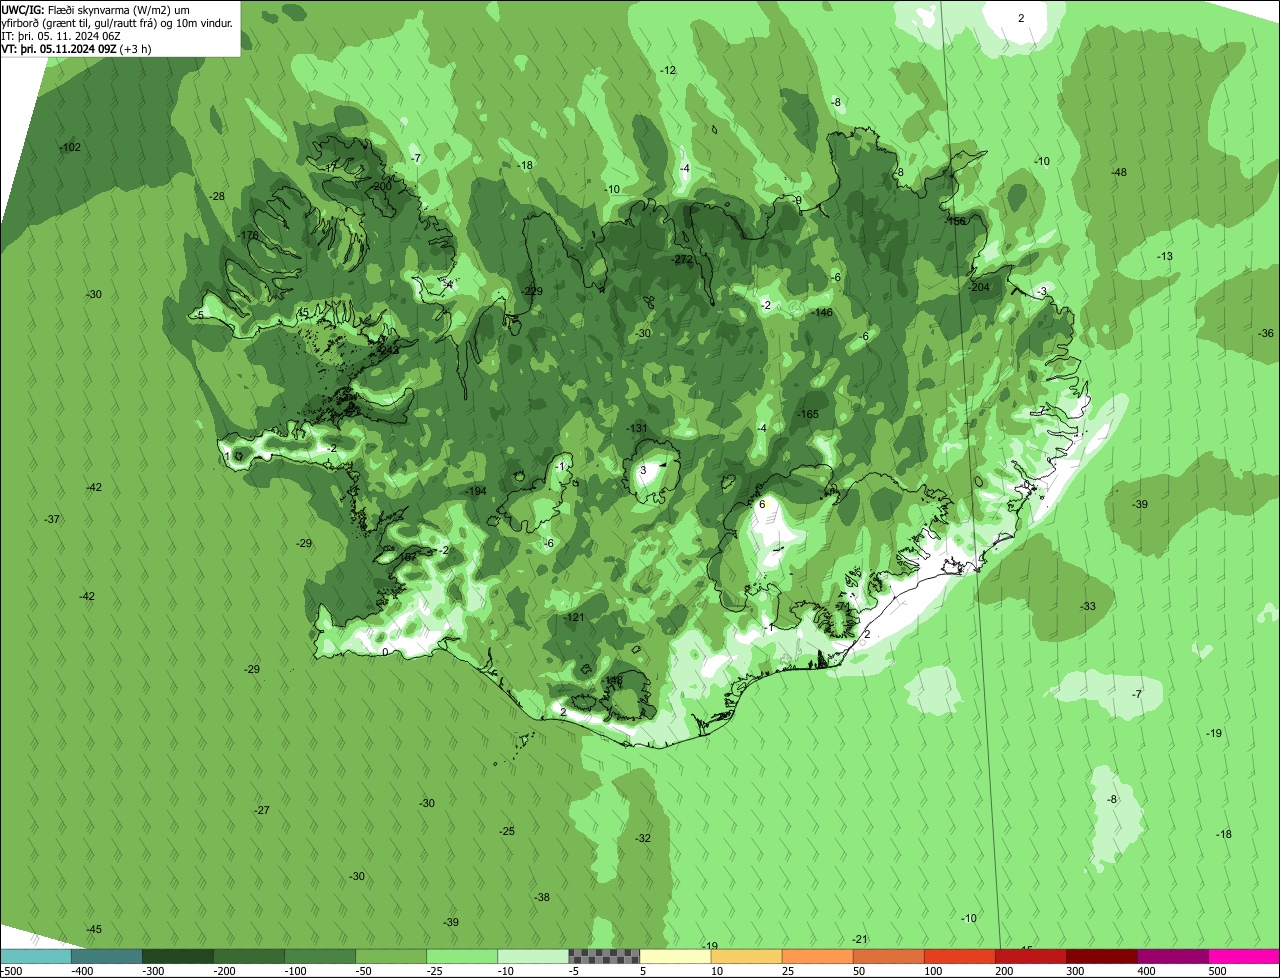Click the -121 value on the map

click(x=574, y=618)
